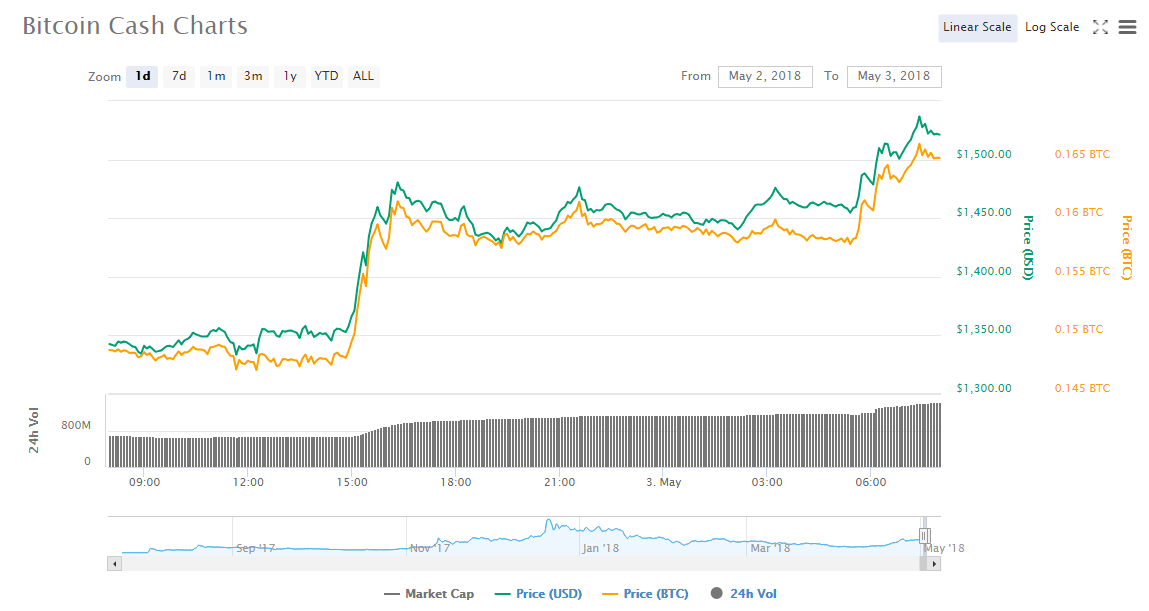Click Sep '17 in the navigator
This screenshot has height=611, width=1149.
click(x=256, y=548)
